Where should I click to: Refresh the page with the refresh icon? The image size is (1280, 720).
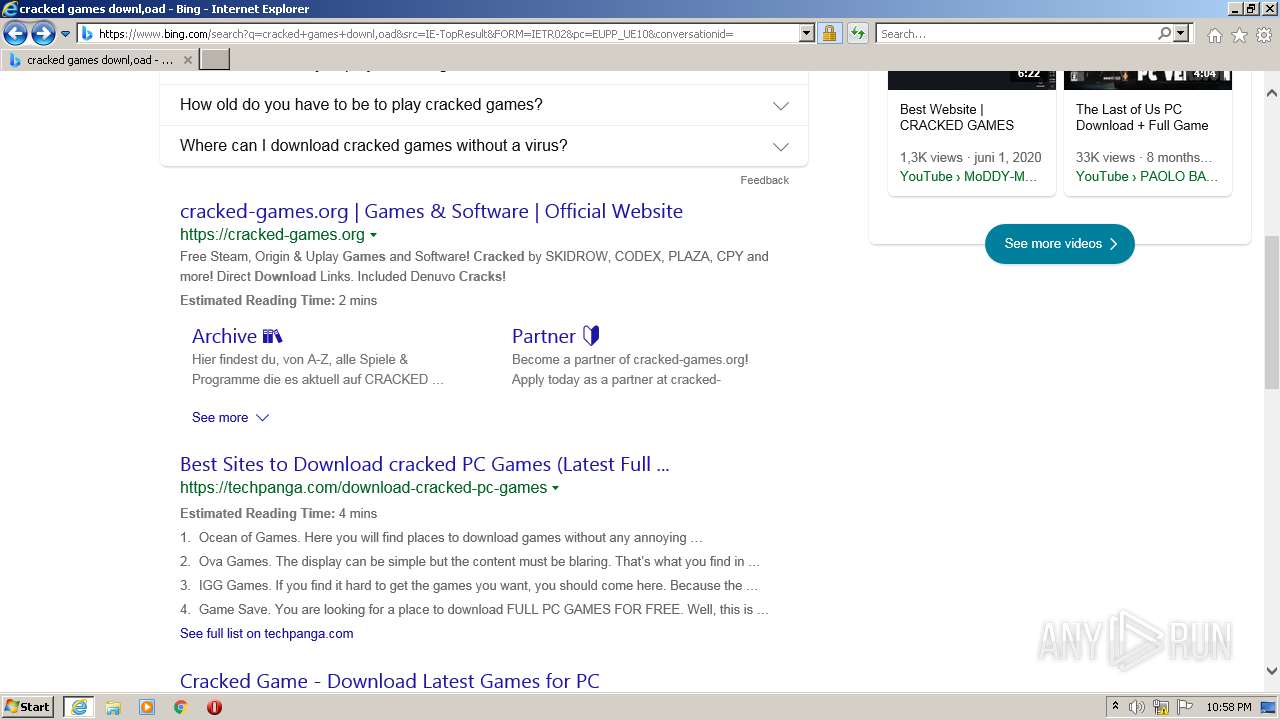click(x=857, y=34)
